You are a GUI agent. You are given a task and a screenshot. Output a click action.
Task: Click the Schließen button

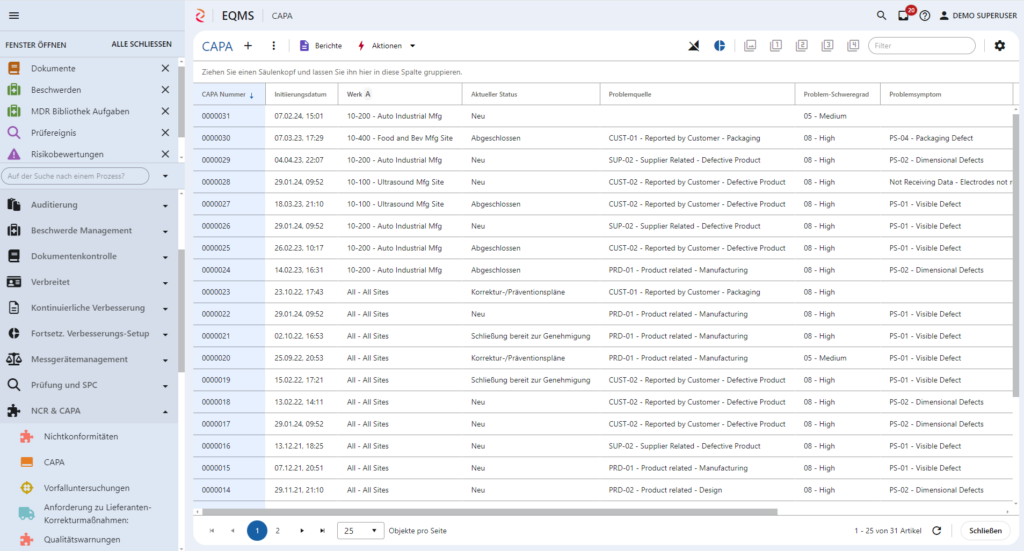[985, 531]
